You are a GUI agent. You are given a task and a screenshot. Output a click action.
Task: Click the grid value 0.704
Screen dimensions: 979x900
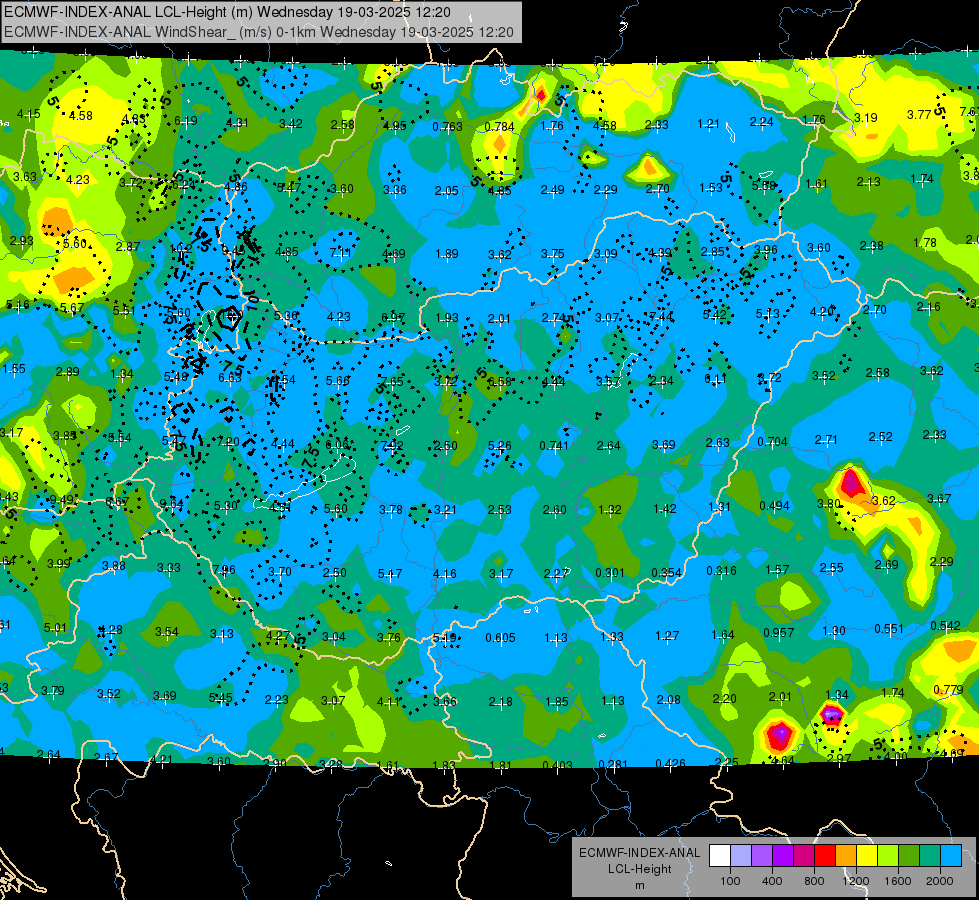[x=772, y=442]
